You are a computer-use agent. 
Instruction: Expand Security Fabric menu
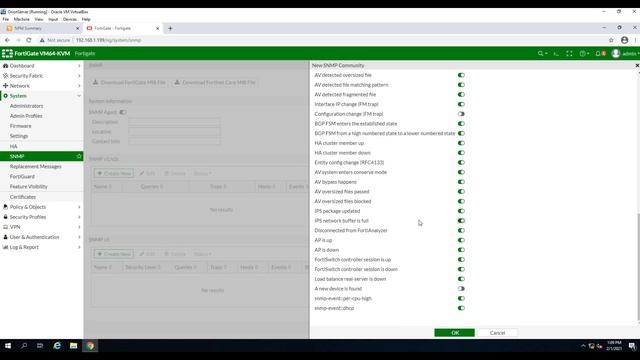pos(42,76)
